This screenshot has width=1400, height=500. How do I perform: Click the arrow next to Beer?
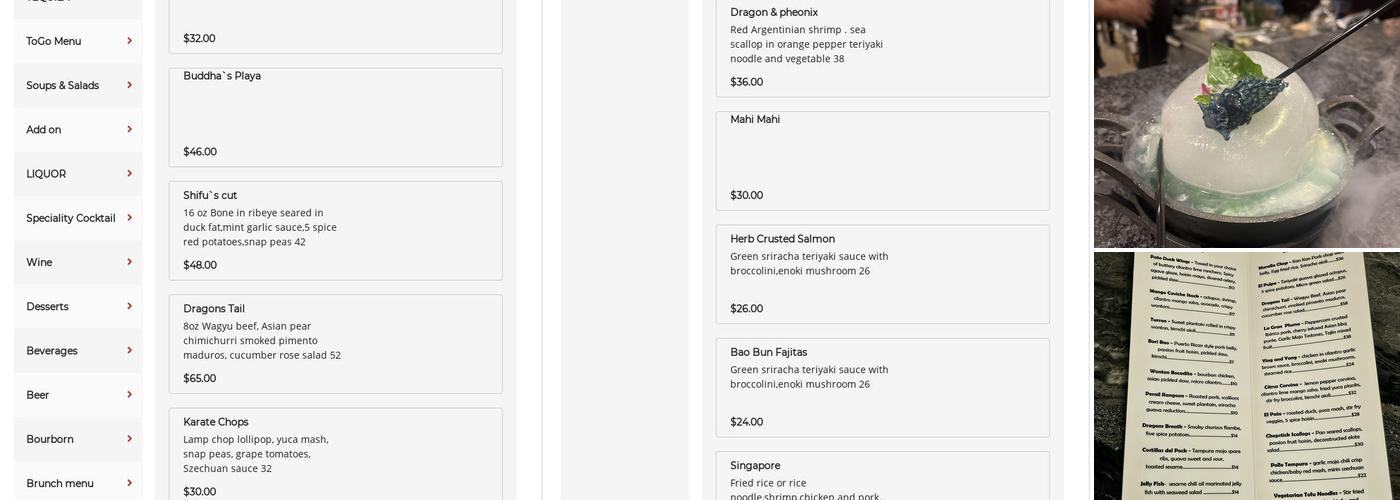[129, 394]
